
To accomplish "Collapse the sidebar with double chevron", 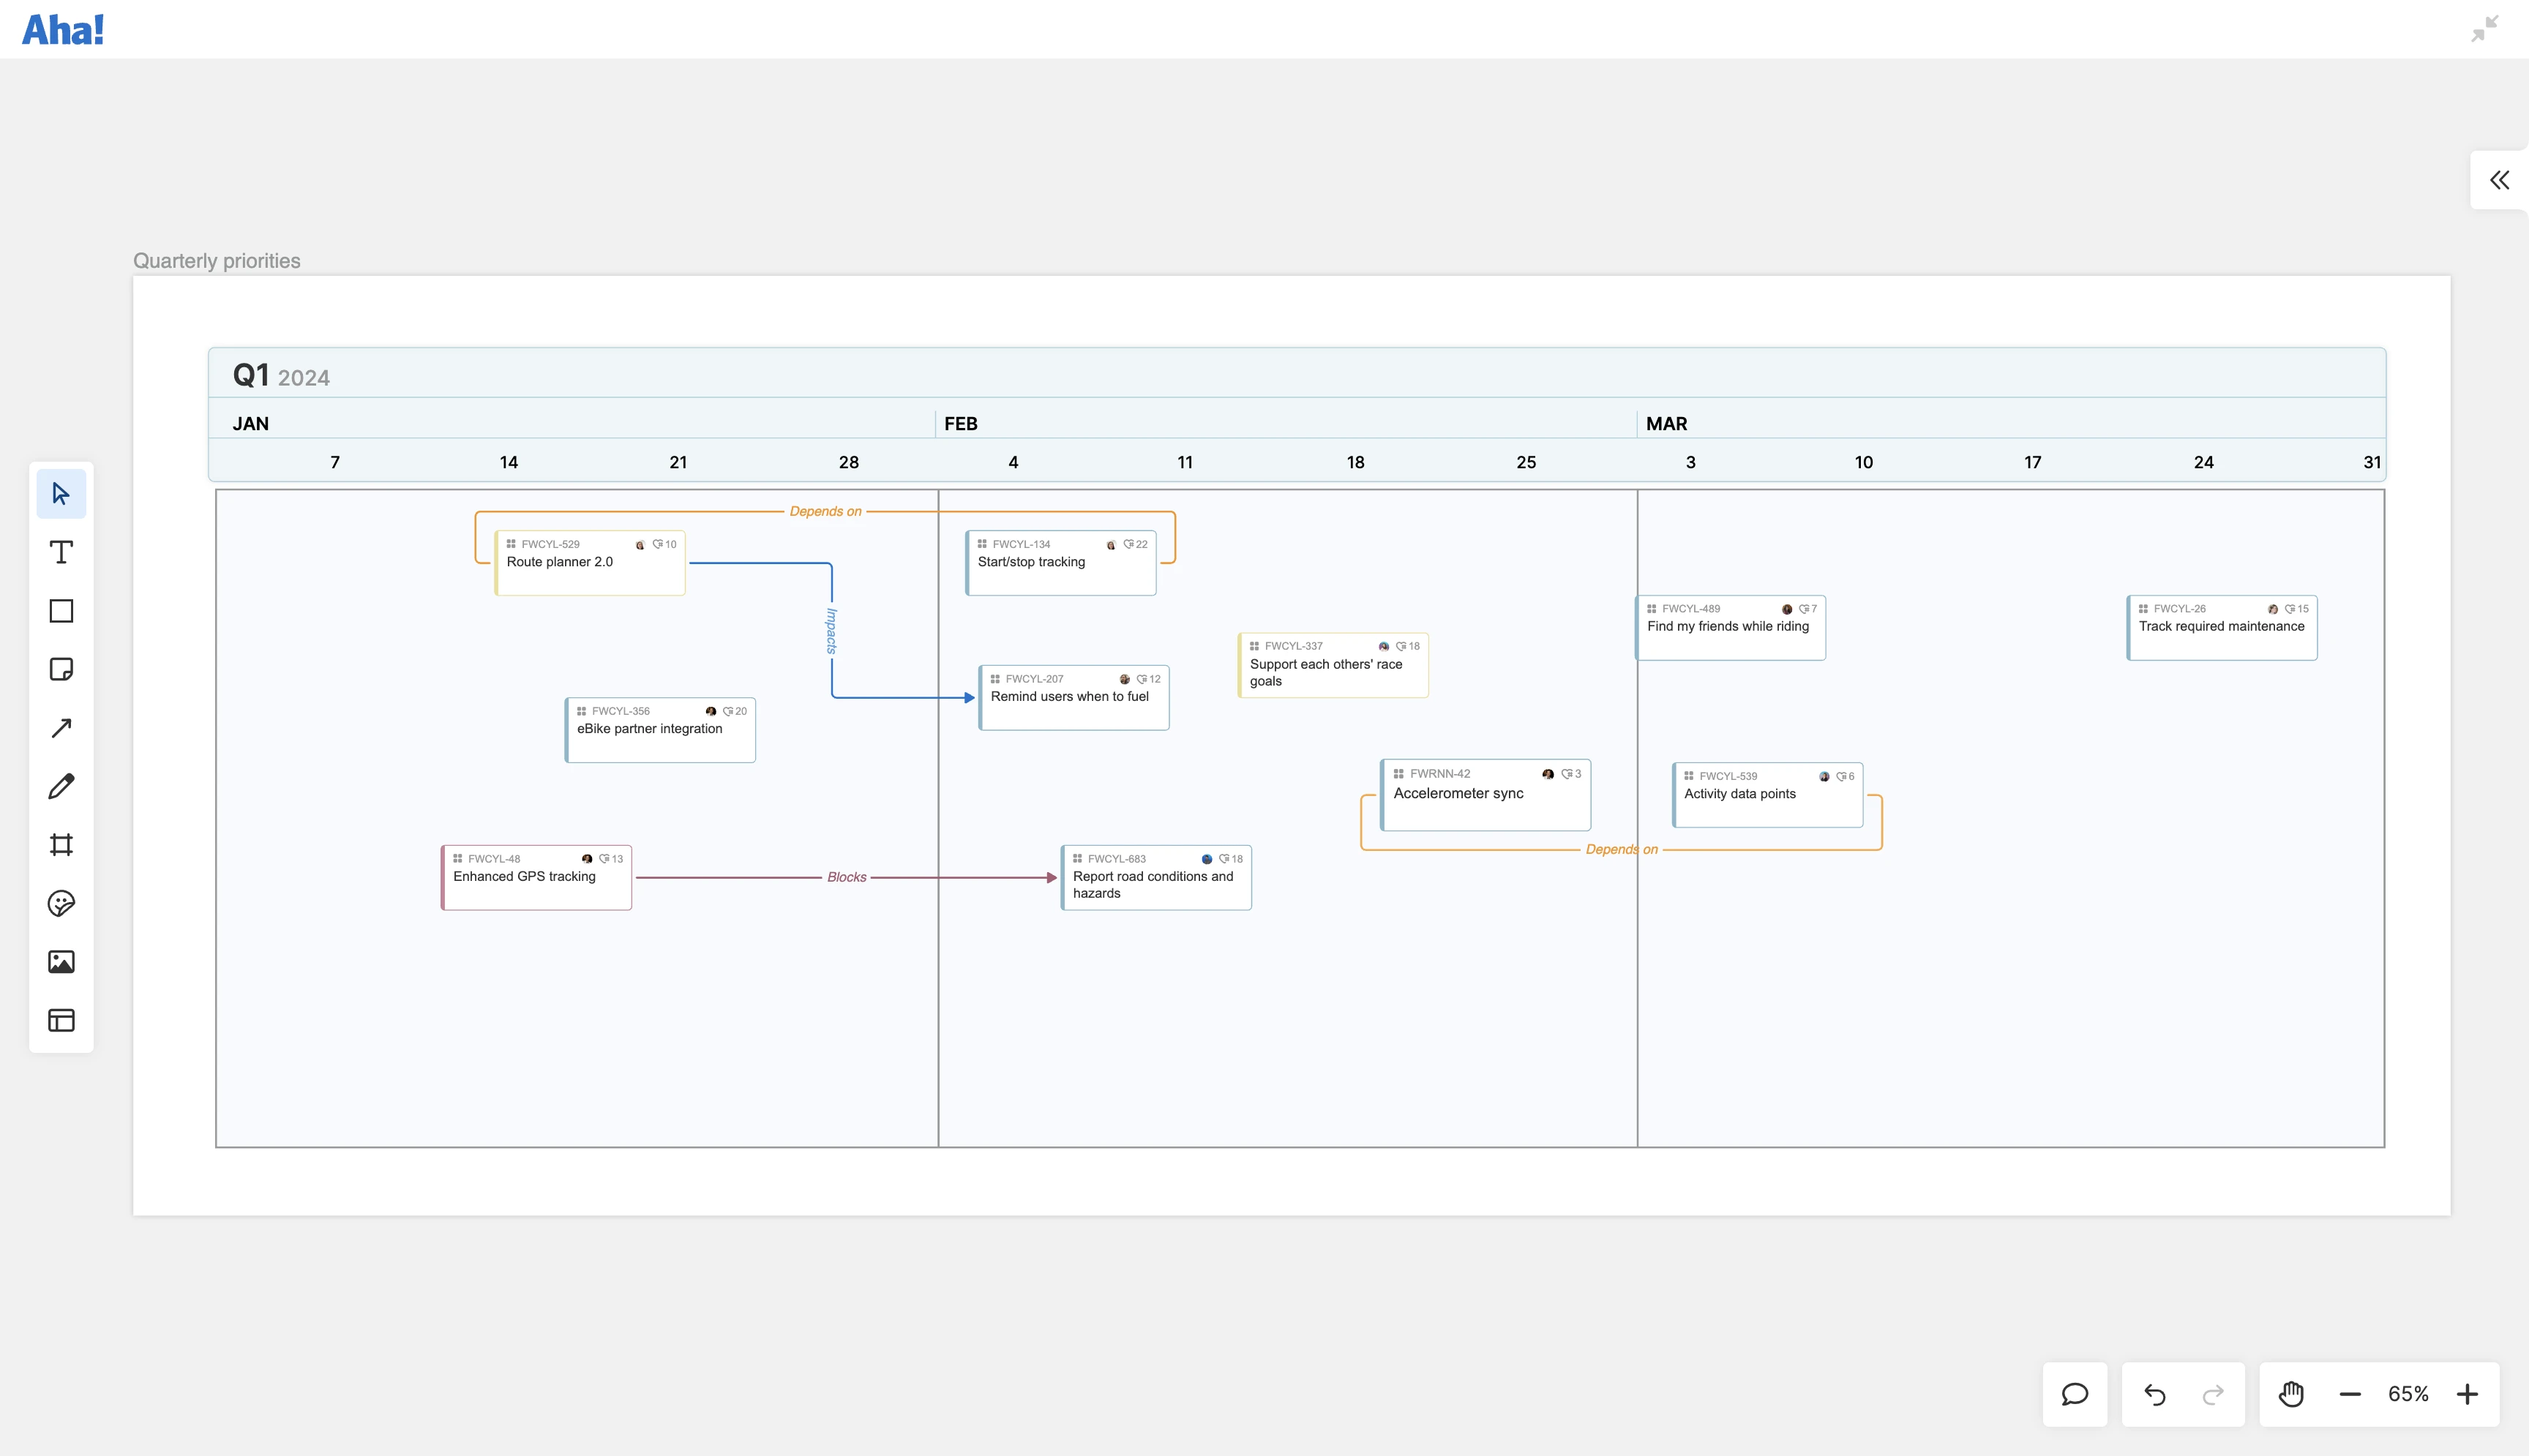I will coord(2500,180).
